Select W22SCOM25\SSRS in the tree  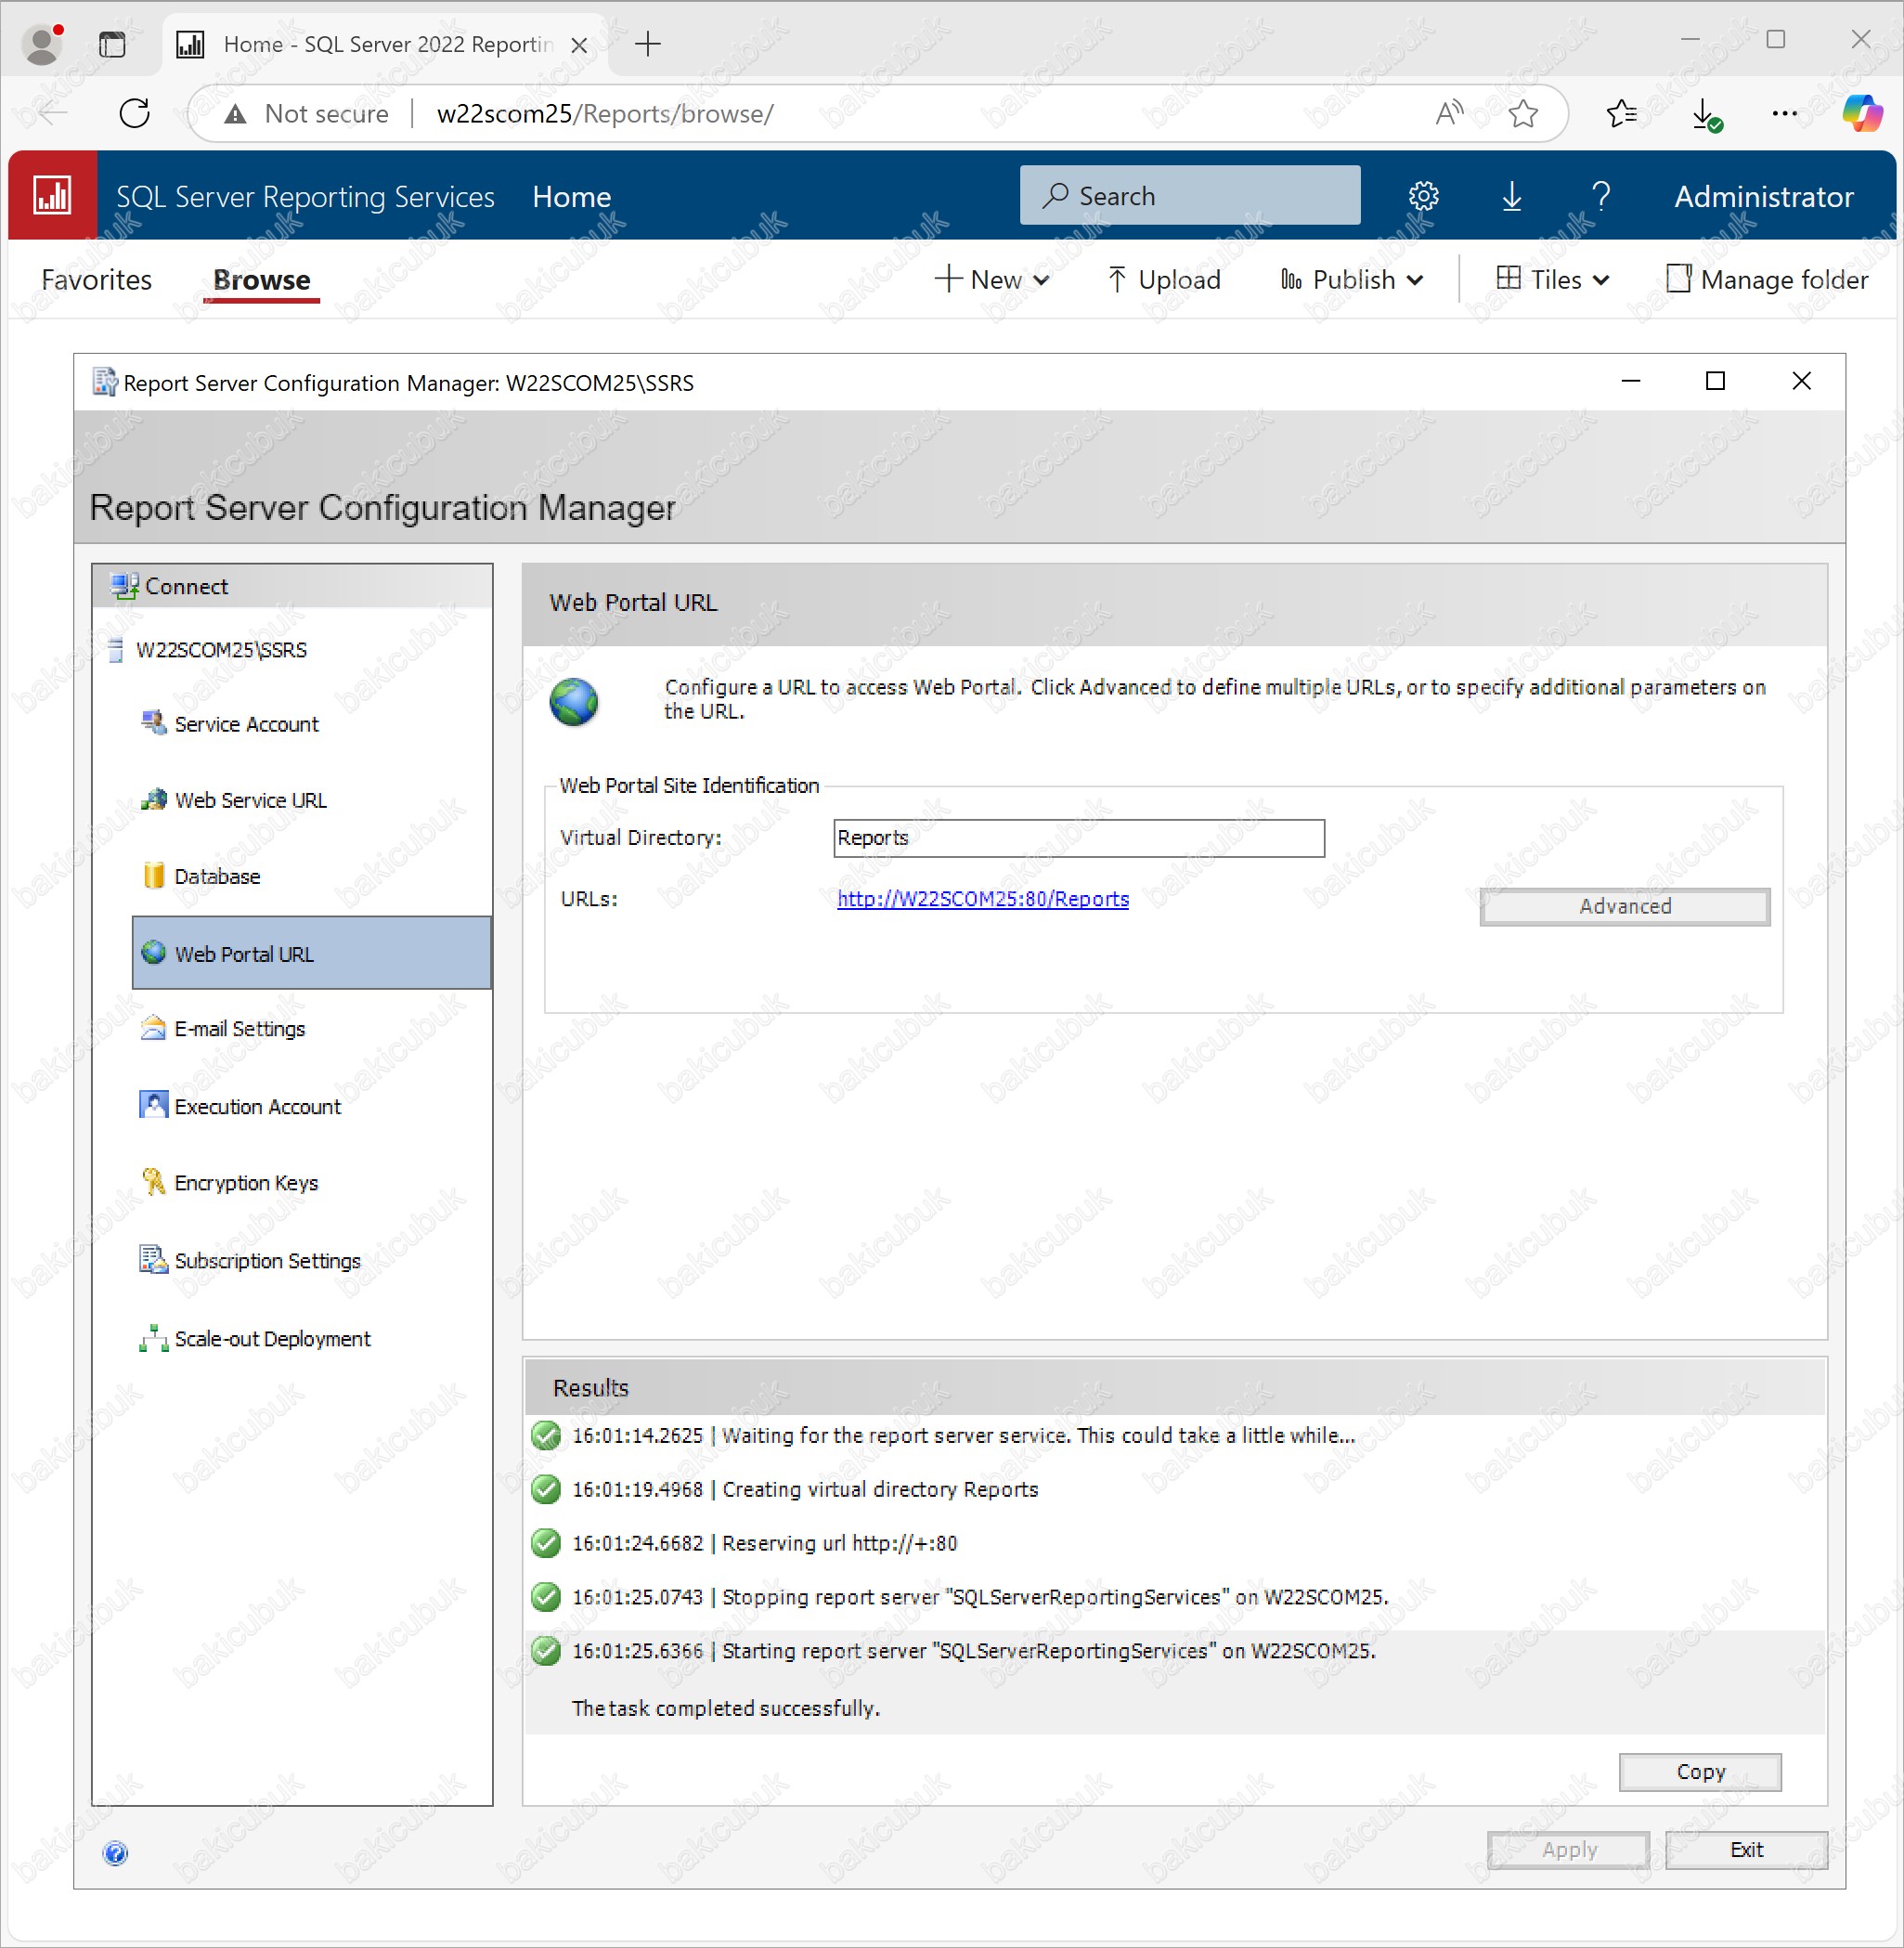pos(221,650)
